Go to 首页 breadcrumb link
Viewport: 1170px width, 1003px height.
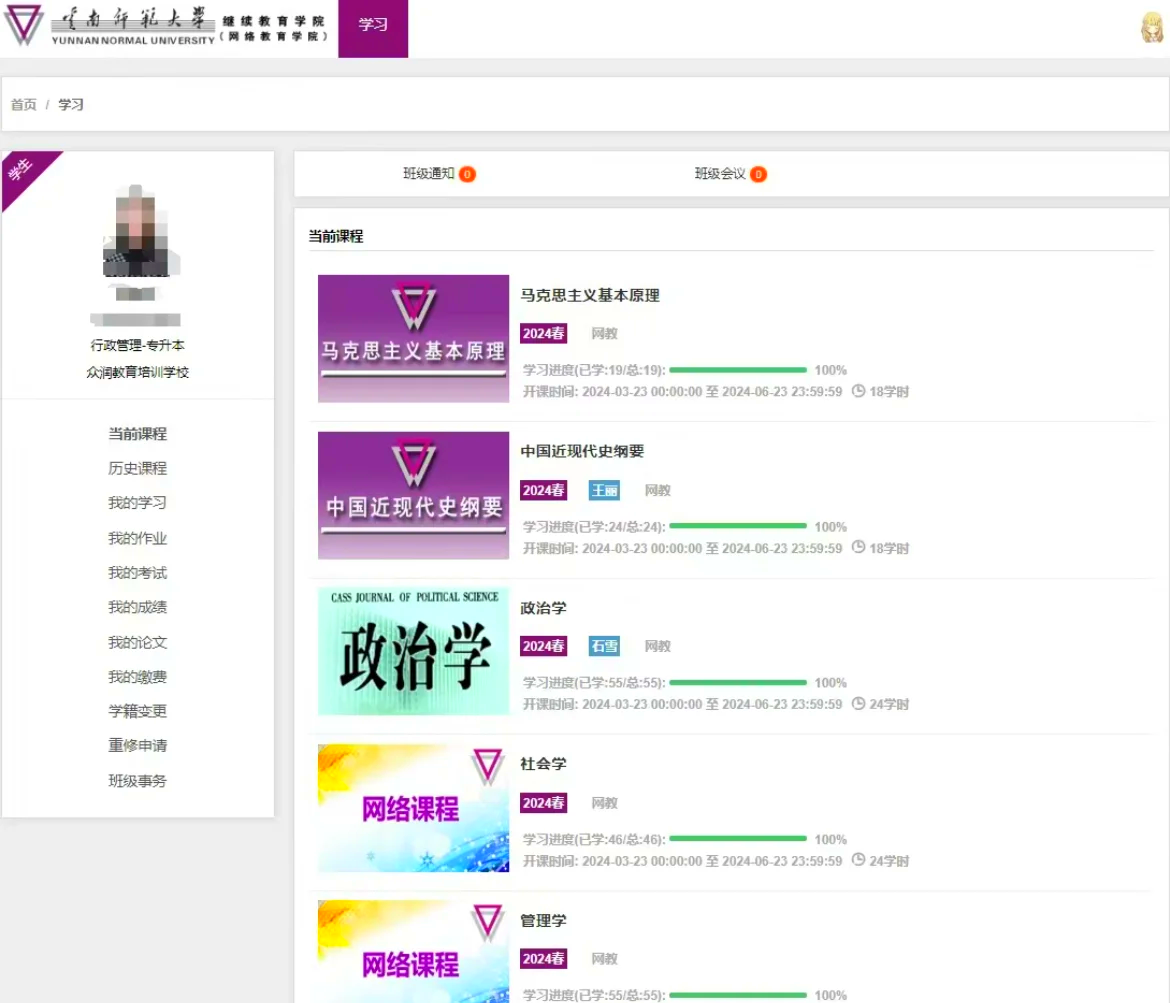click(x=23, y=104)
